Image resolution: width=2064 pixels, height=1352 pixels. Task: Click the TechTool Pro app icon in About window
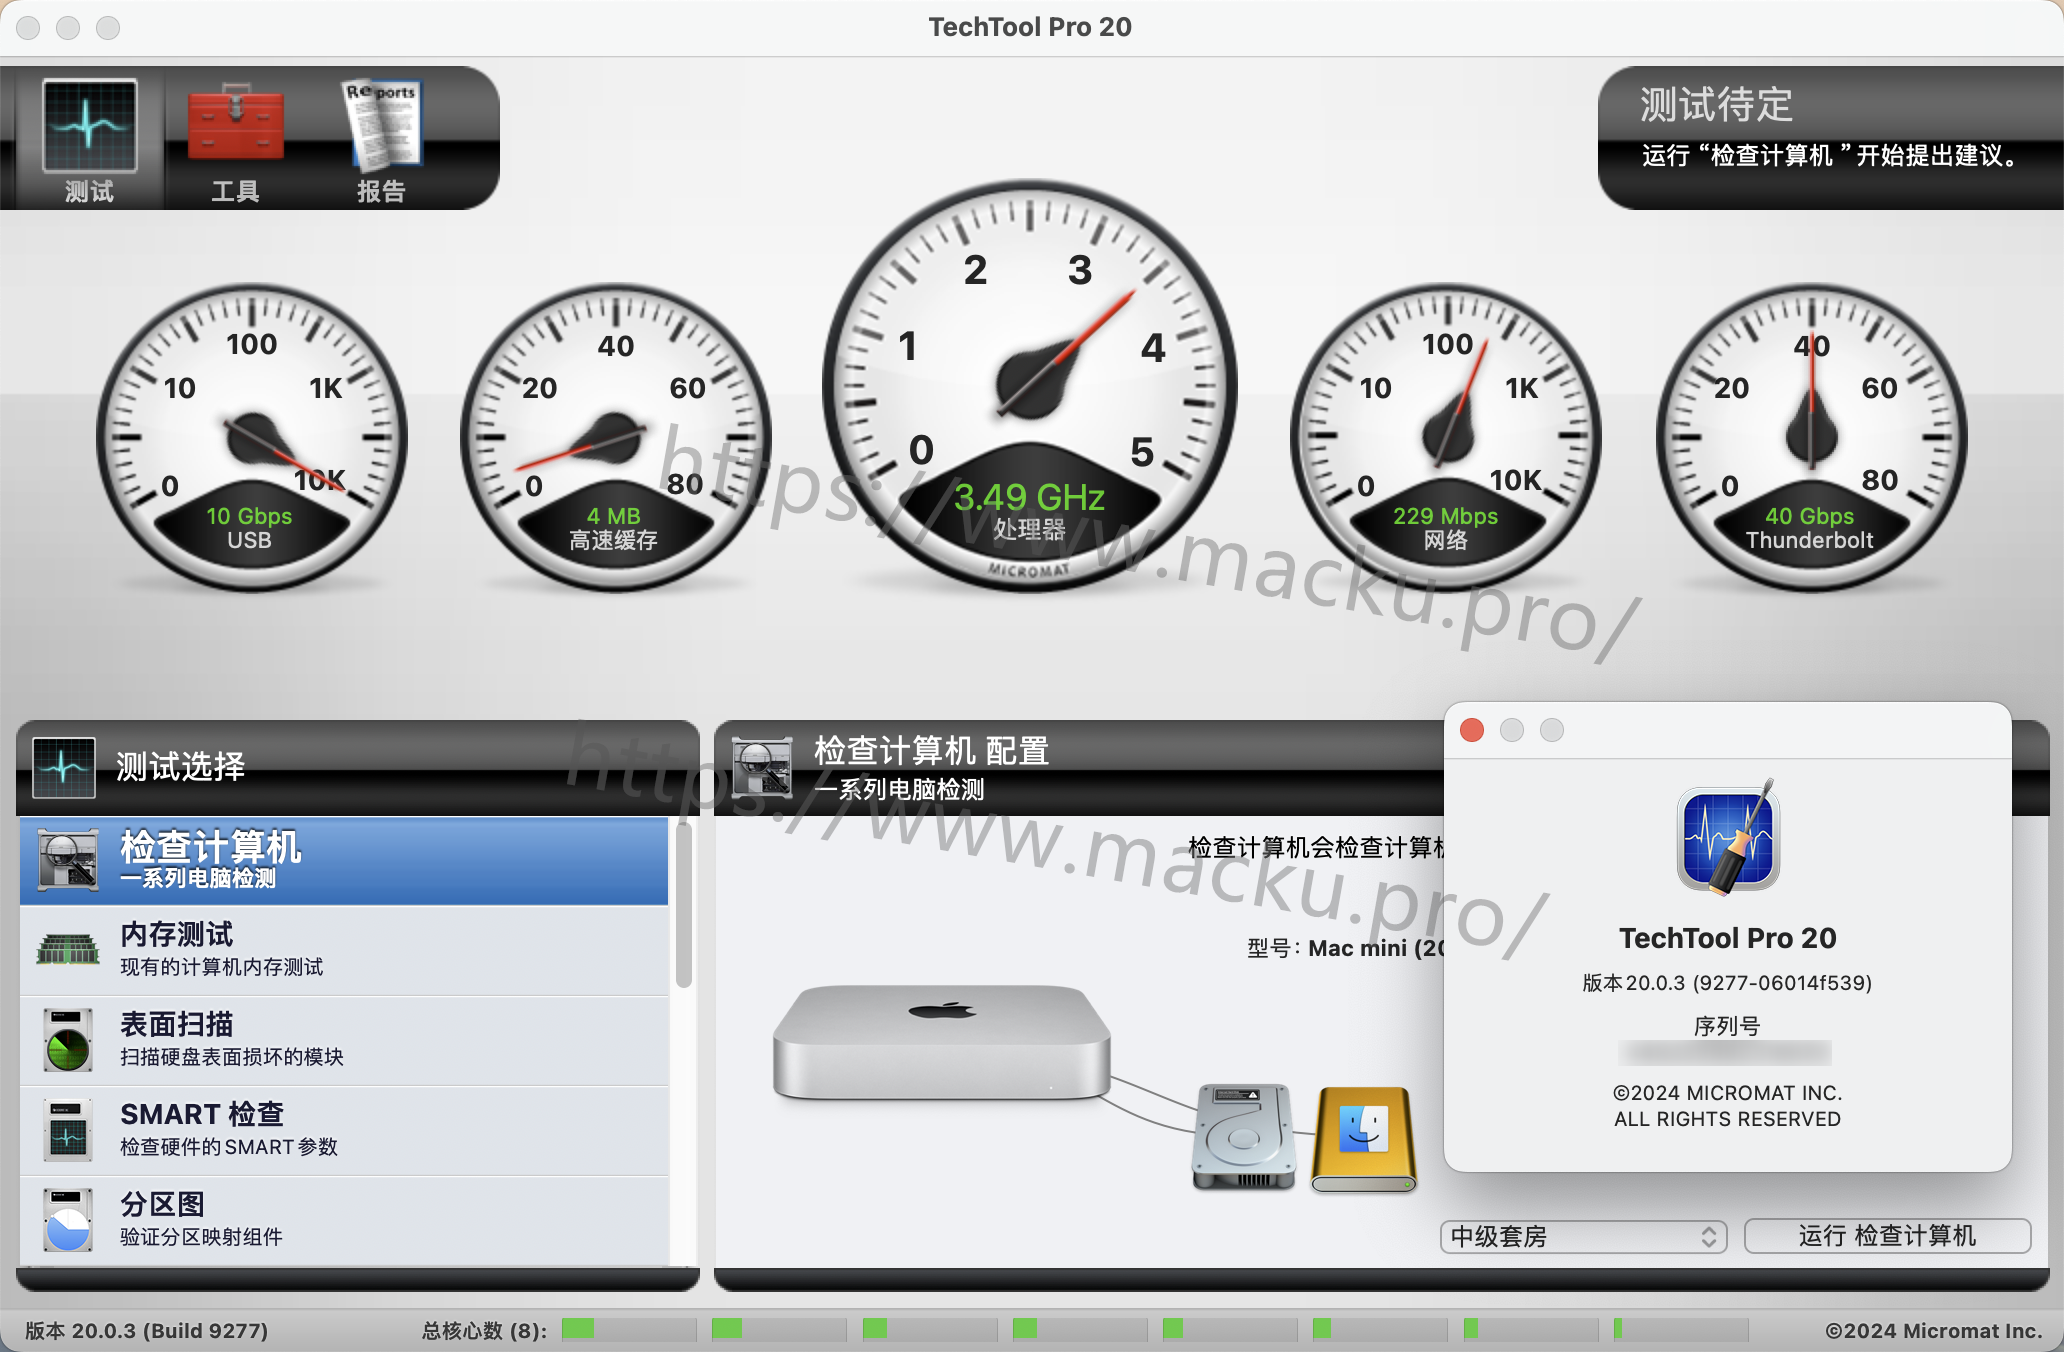tap(1728, 838)
